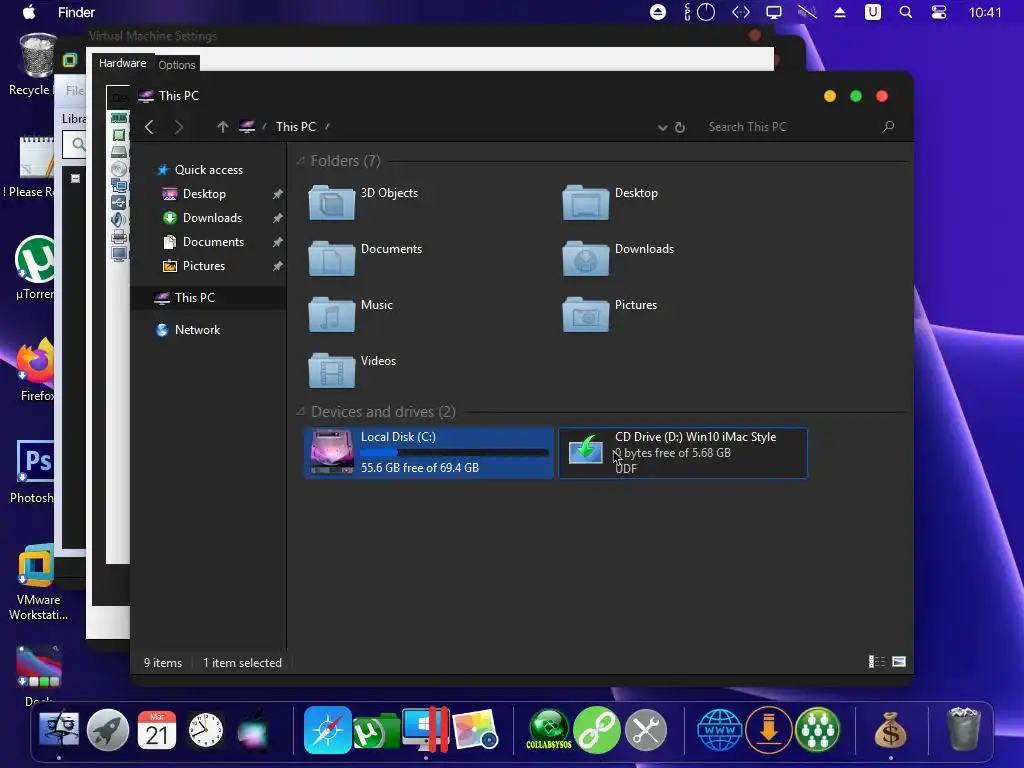
Task: Switch to large icons view layout icon
Action: pos(899,662)
